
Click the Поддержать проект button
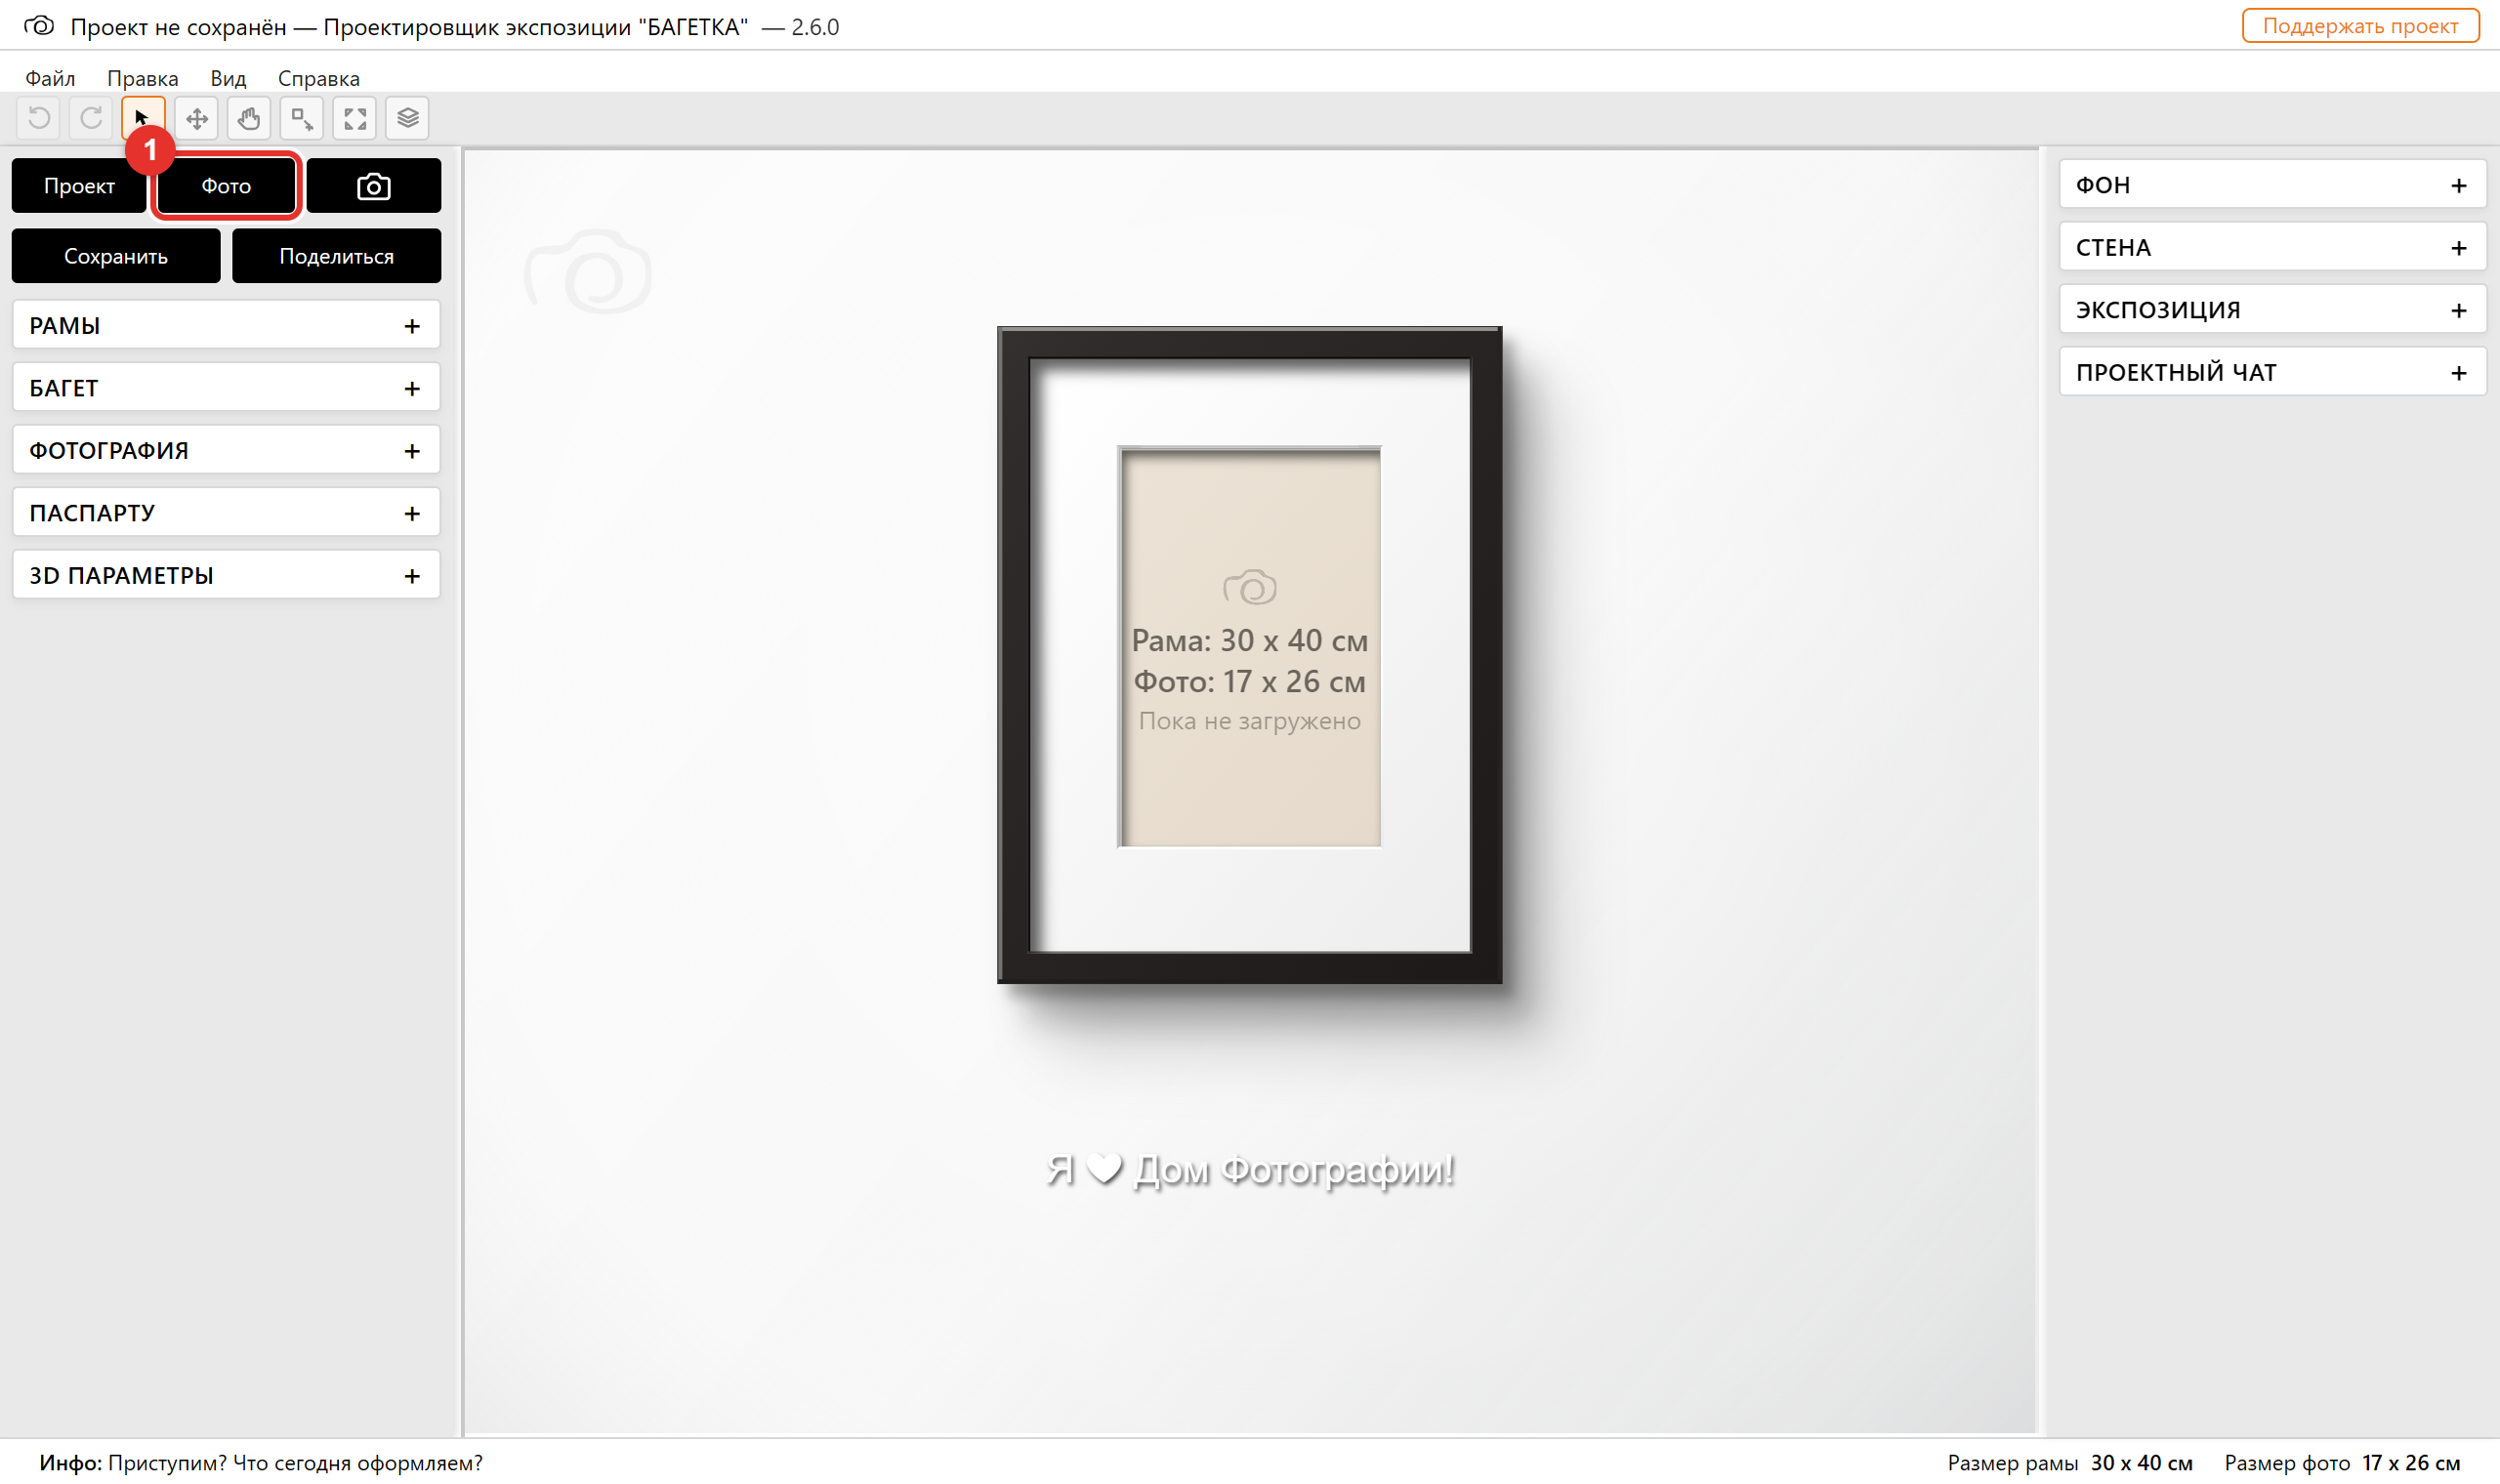point(2360,26)
